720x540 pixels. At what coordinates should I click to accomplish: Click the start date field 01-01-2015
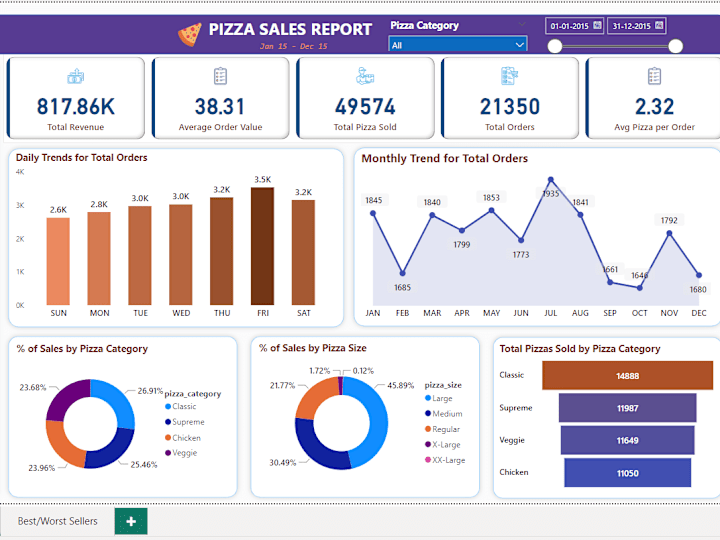574,26
